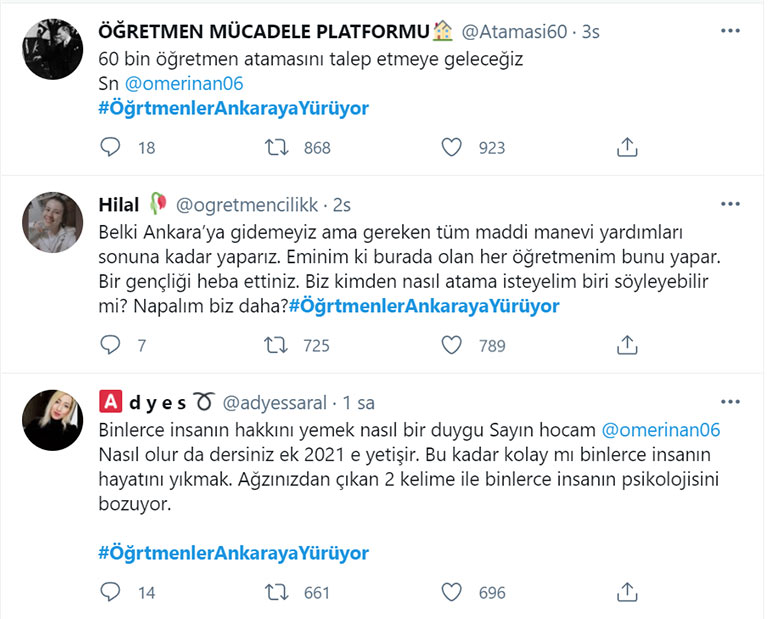Open Hilal's profile picture
This screenshot has width=770, height=619.
[x=52, y=222]
